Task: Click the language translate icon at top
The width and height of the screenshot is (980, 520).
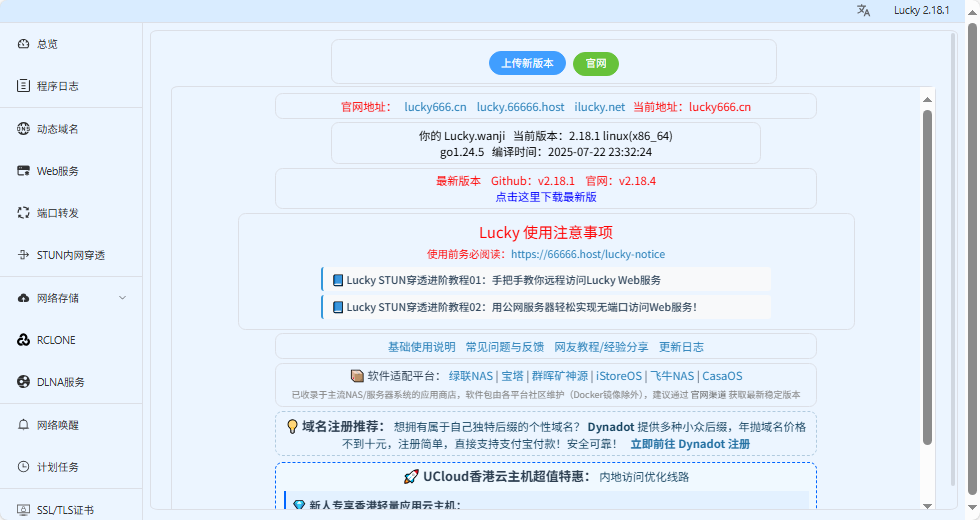Action: click(x=863, y=10)
